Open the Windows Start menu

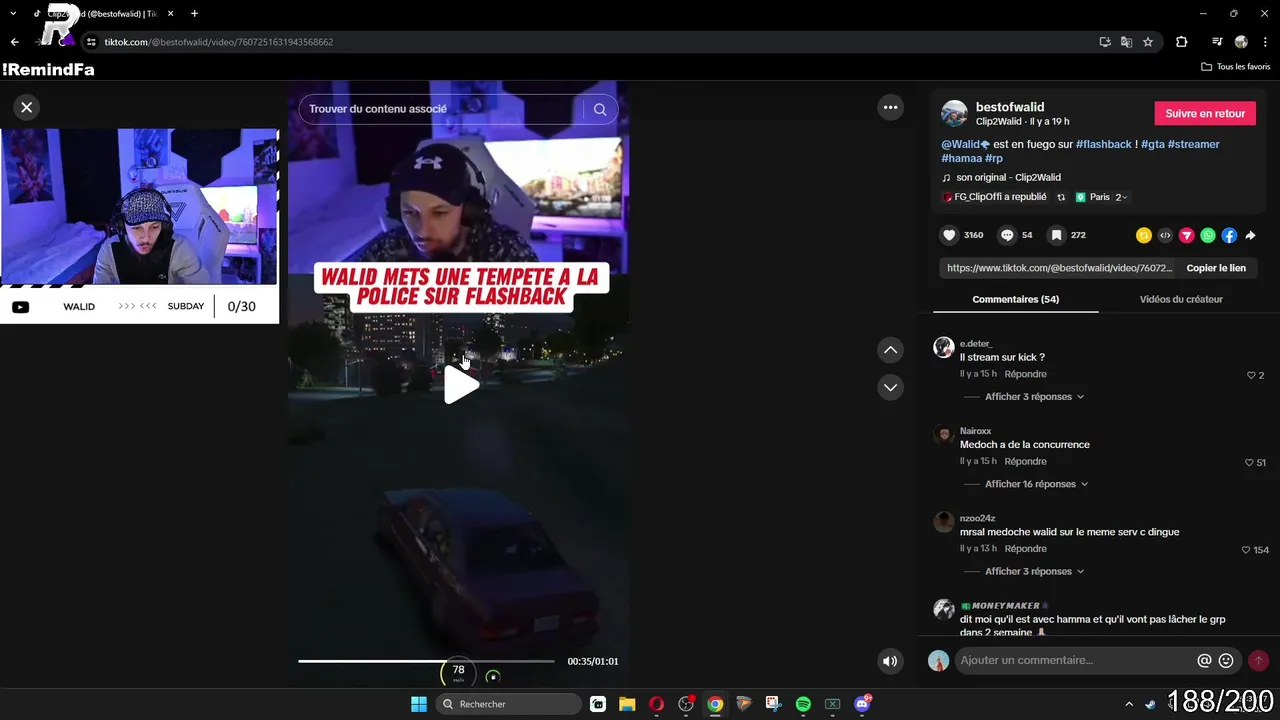tap(419, 704)
